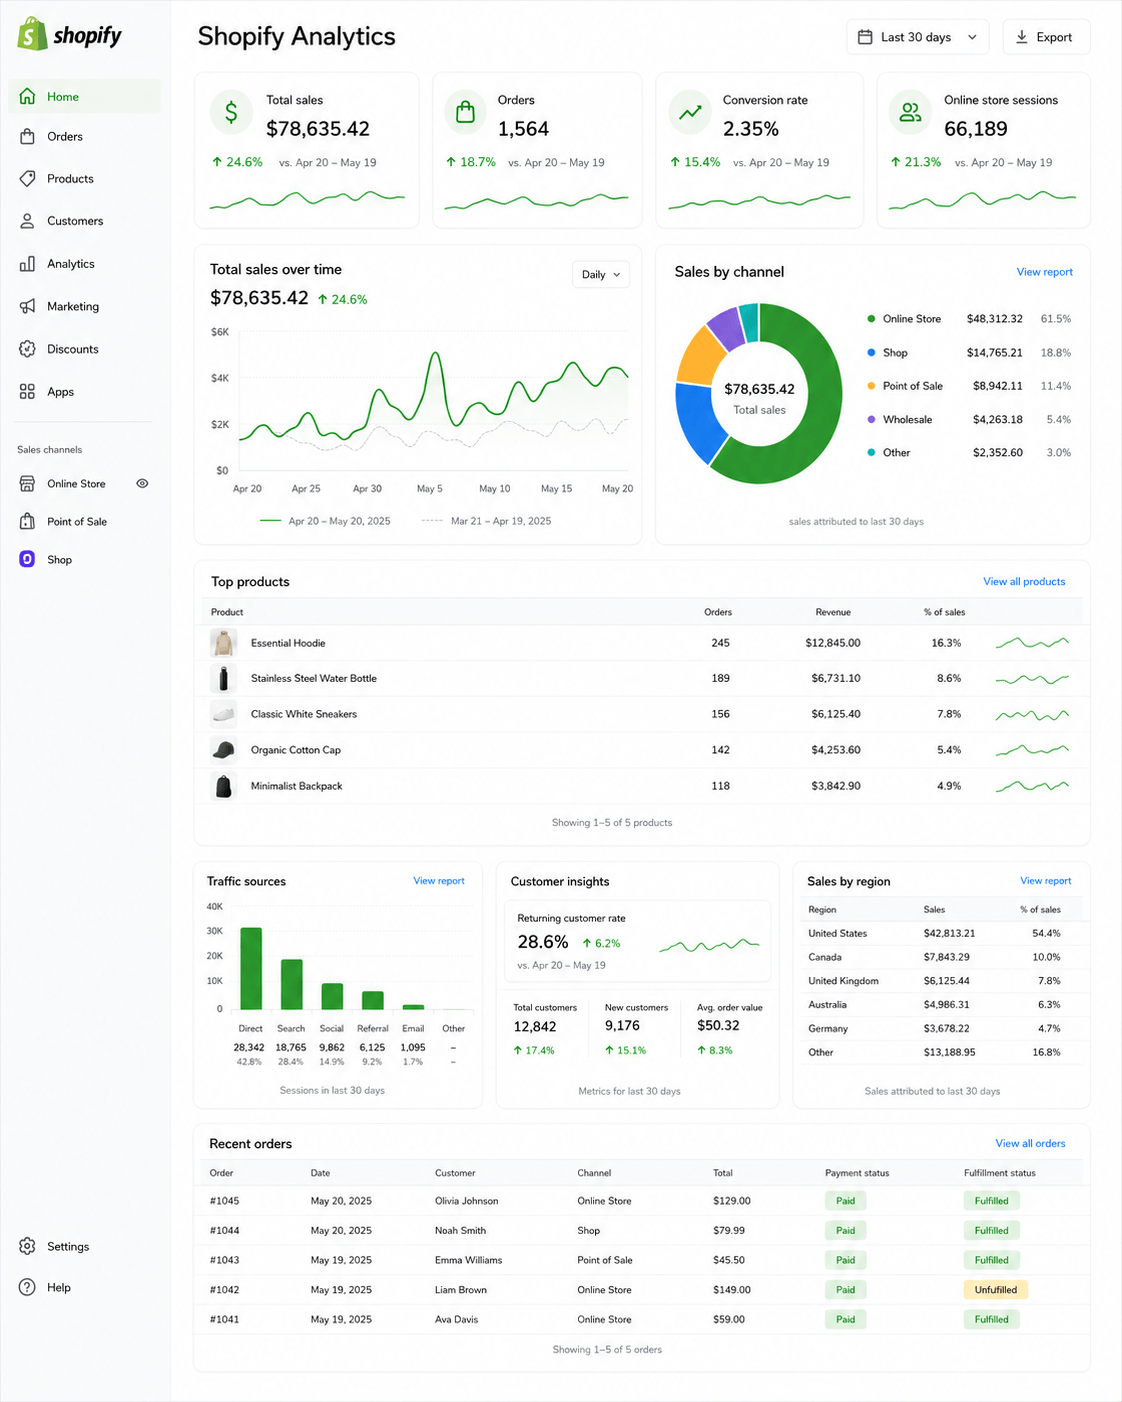Click order number #1042
The image size is (1122, 1402).
[x=224, y=1290]
